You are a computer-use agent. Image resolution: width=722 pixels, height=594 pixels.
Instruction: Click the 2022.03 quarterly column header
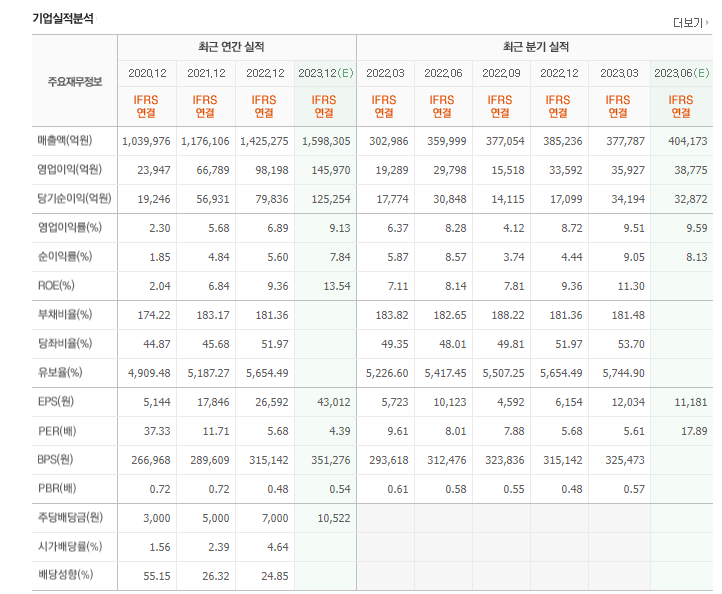point(385,73)
